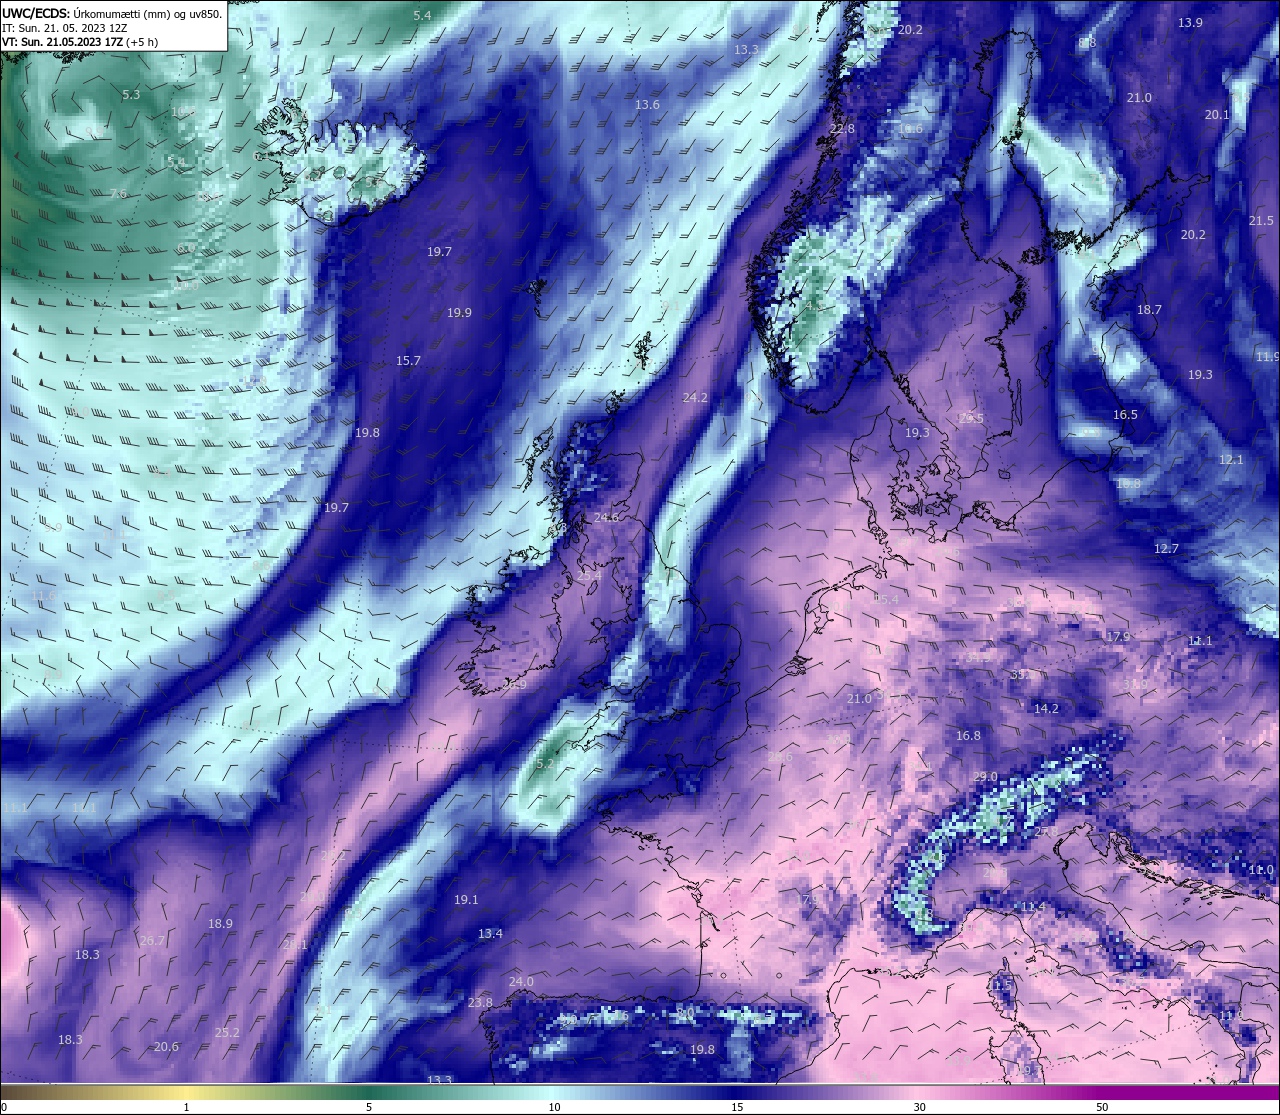The height and width of the screenshot is (1115, 1280).
Task: Click the 11.0 value label
Action: click(x=1261, y=870)
